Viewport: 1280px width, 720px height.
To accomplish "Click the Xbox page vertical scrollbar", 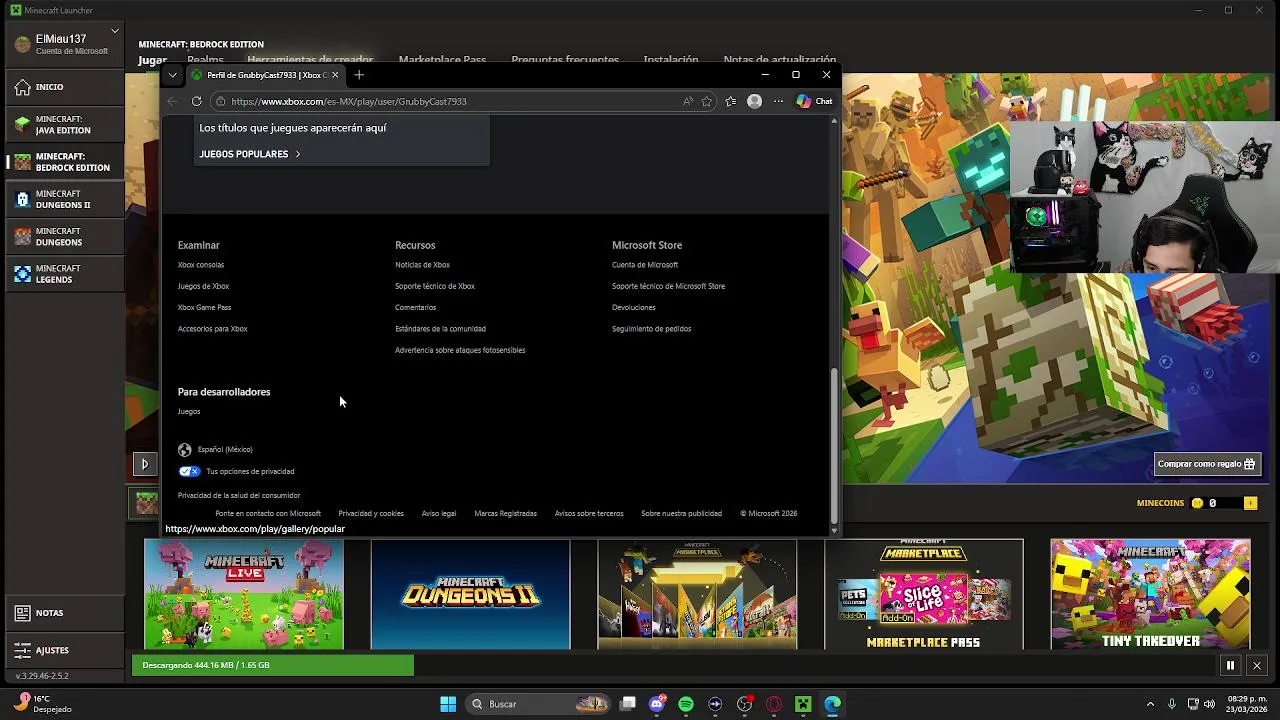I will (x=834, y=445).
